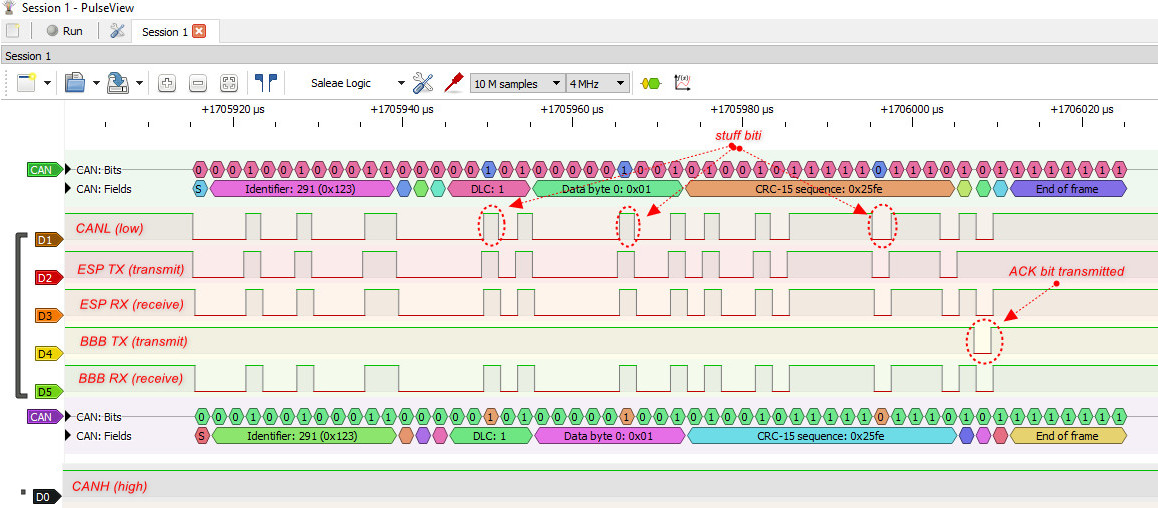This screenshot has width=1158, height=508.
Task: Open settings wrench icon beside Run
Action: pos(117,31)
